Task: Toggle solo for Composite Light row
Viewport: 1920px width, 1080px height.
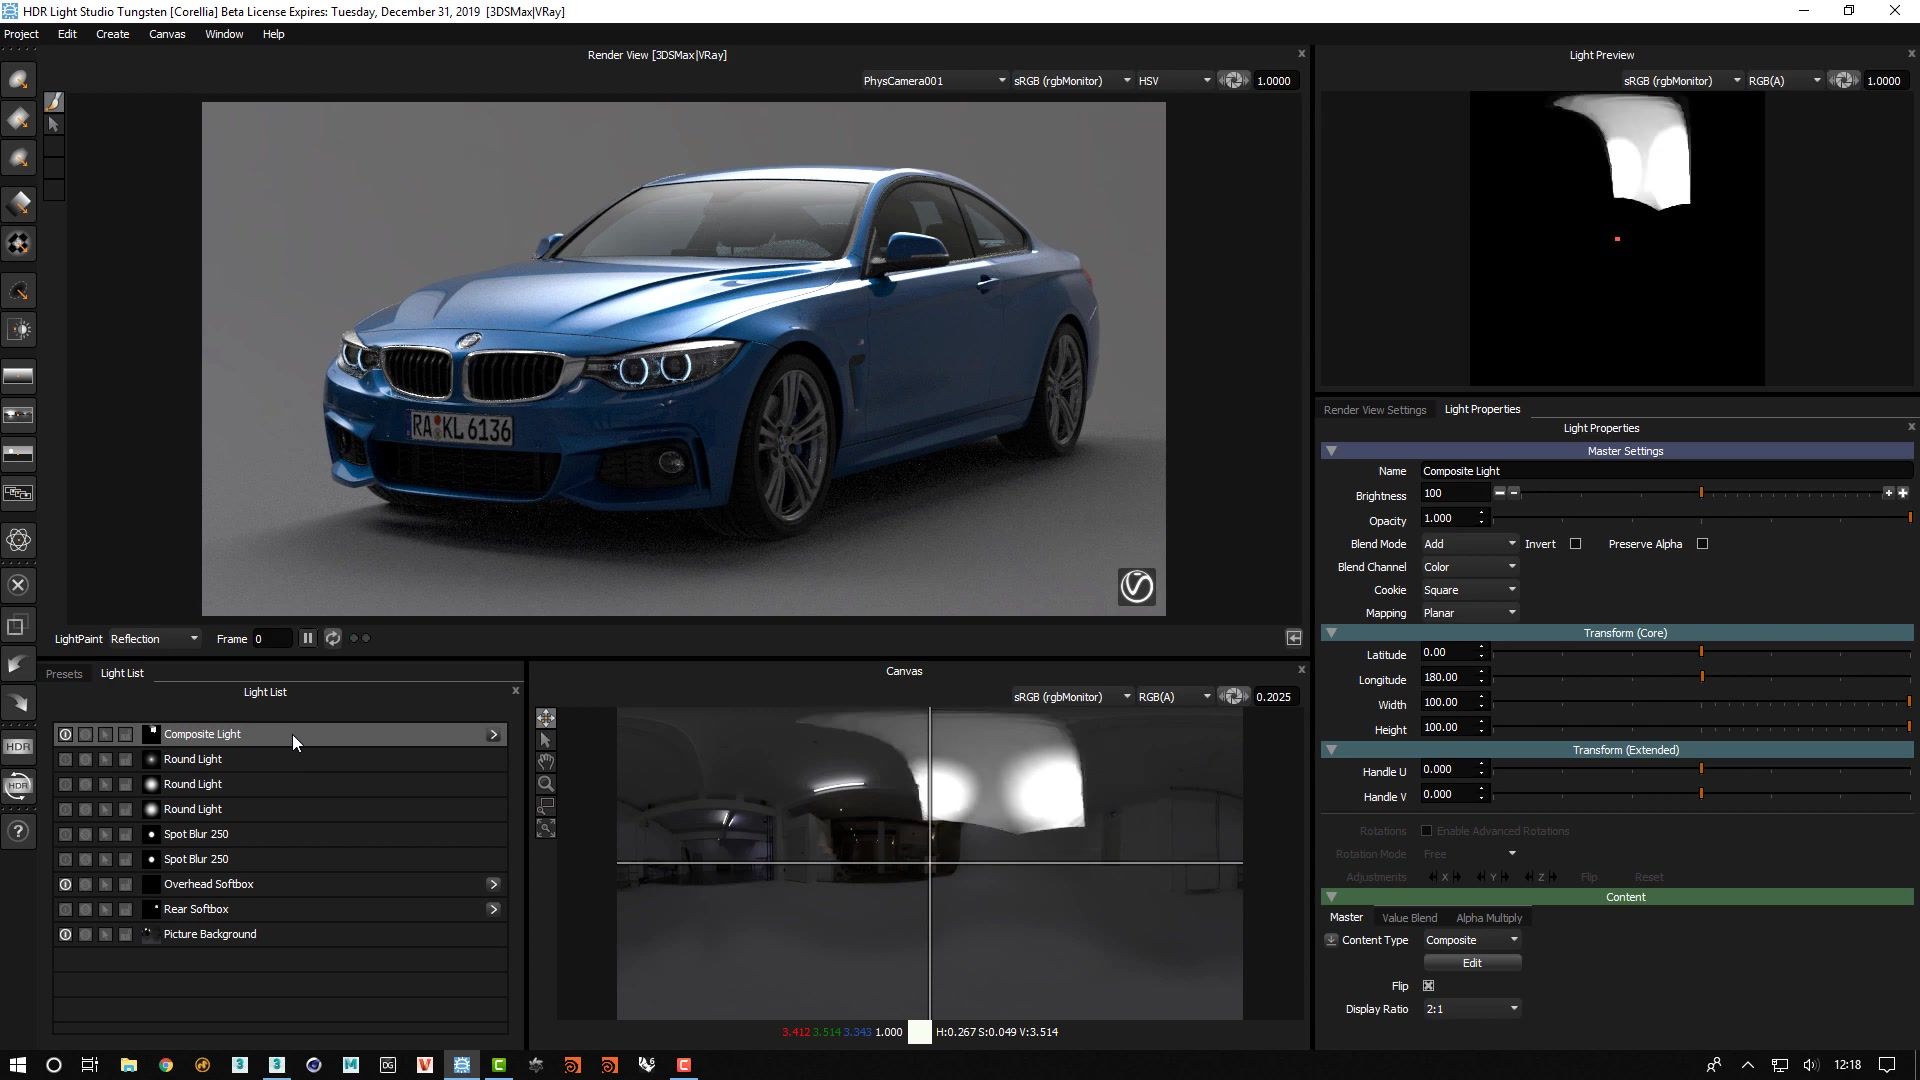Action: (x=85, y=734)
